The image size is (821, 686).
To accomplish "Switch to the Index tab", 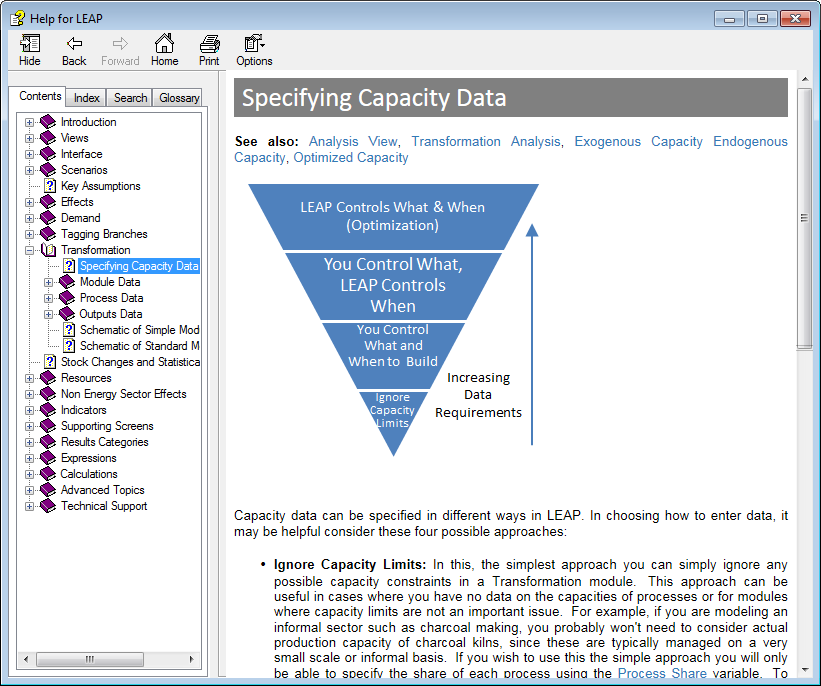I will click(x=86, y=98).
